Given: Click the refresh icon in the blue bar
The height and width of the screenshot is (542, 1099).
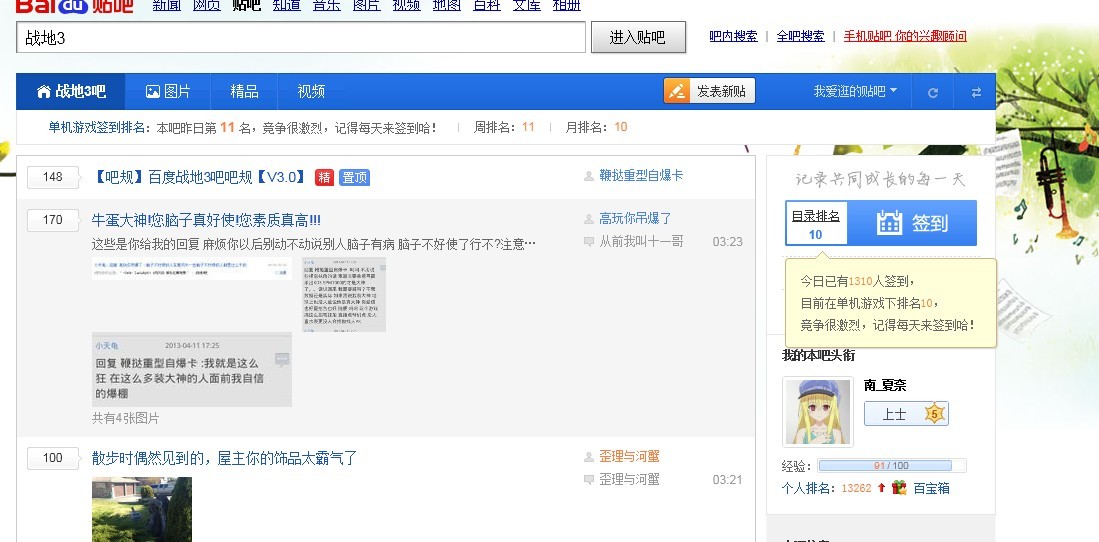Looking at the screenshot, I should pos(932,93).
